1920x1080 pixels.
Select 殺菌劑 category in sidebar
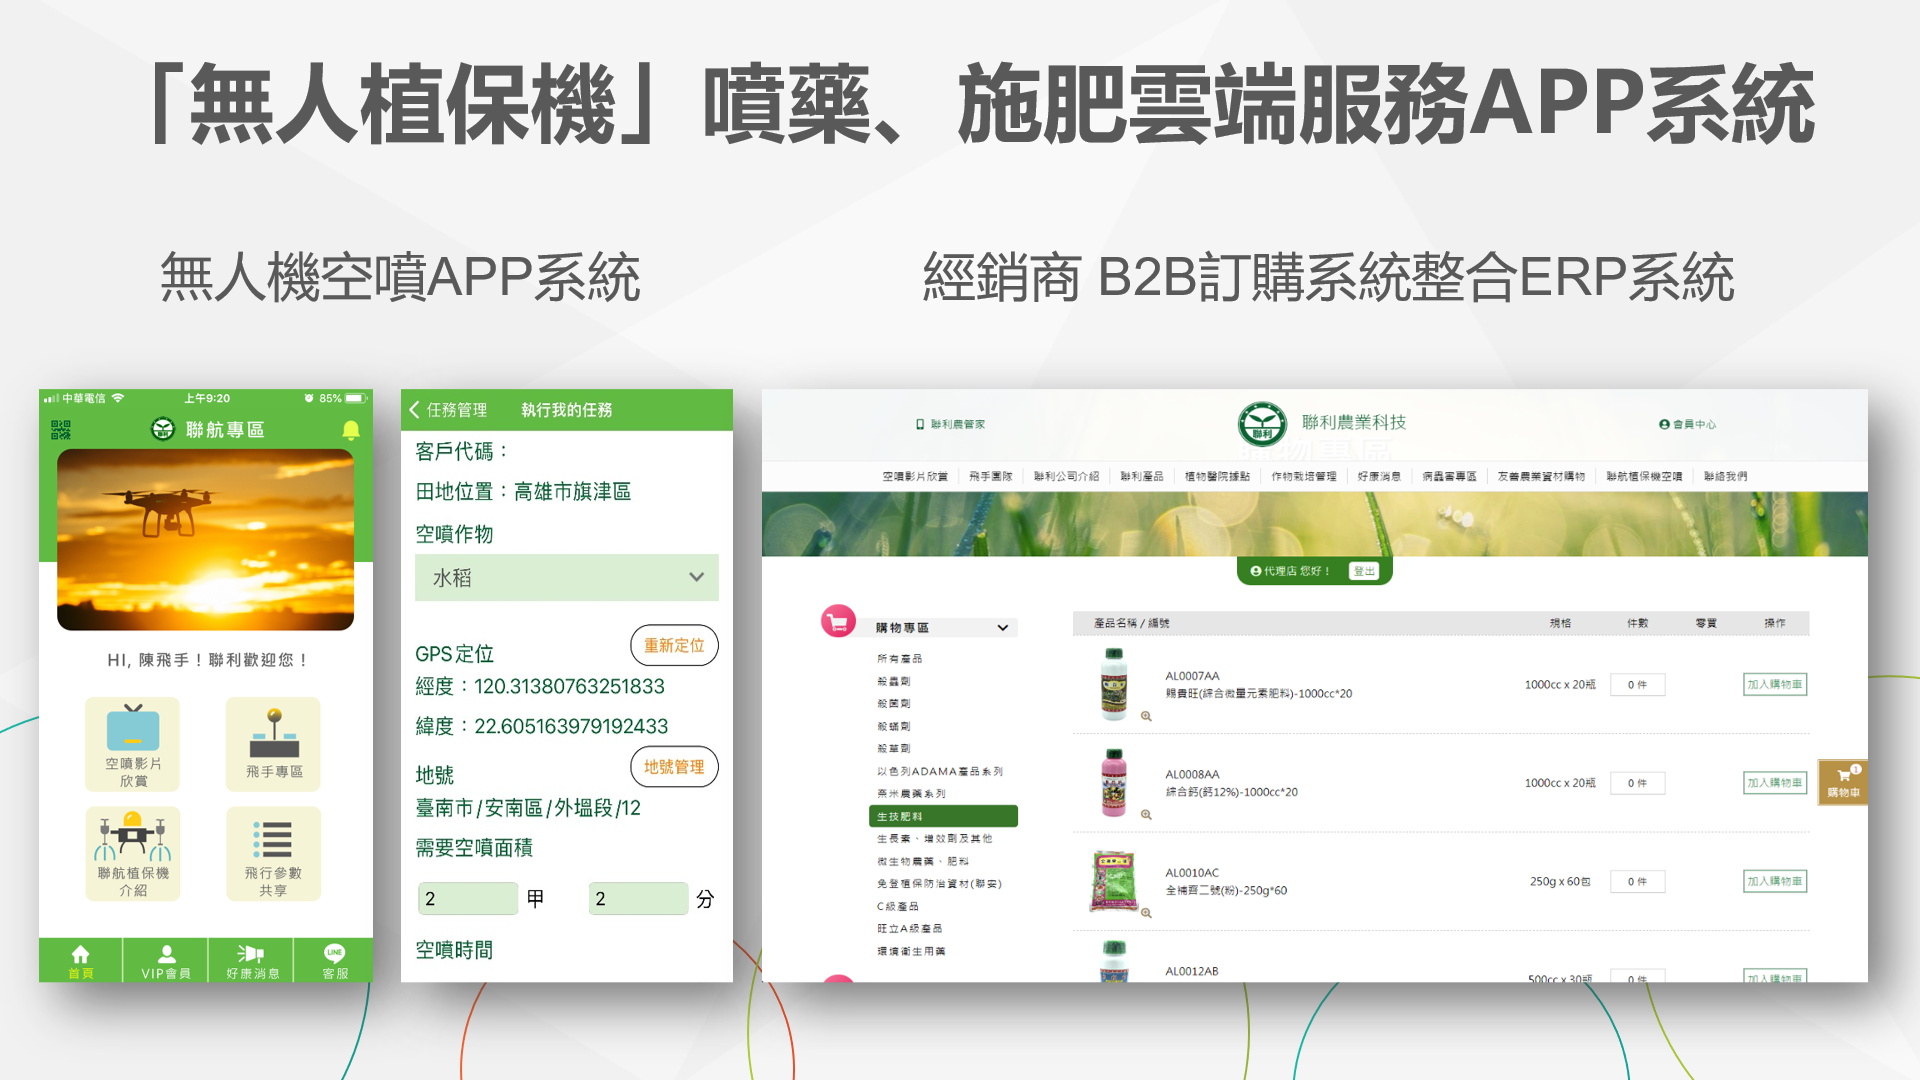click(893, 704)
